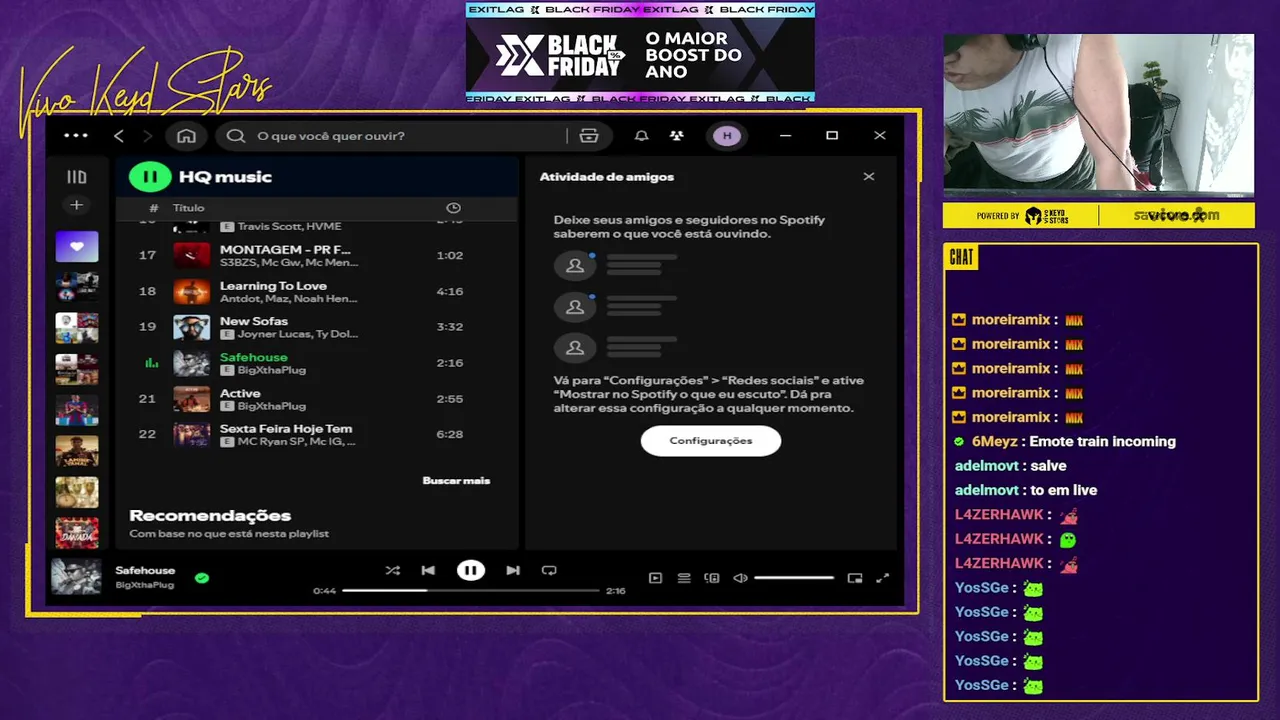This screenshot has width=1280, height=720.
Task: Pause HQ music with green button
Action: point(149,177)
